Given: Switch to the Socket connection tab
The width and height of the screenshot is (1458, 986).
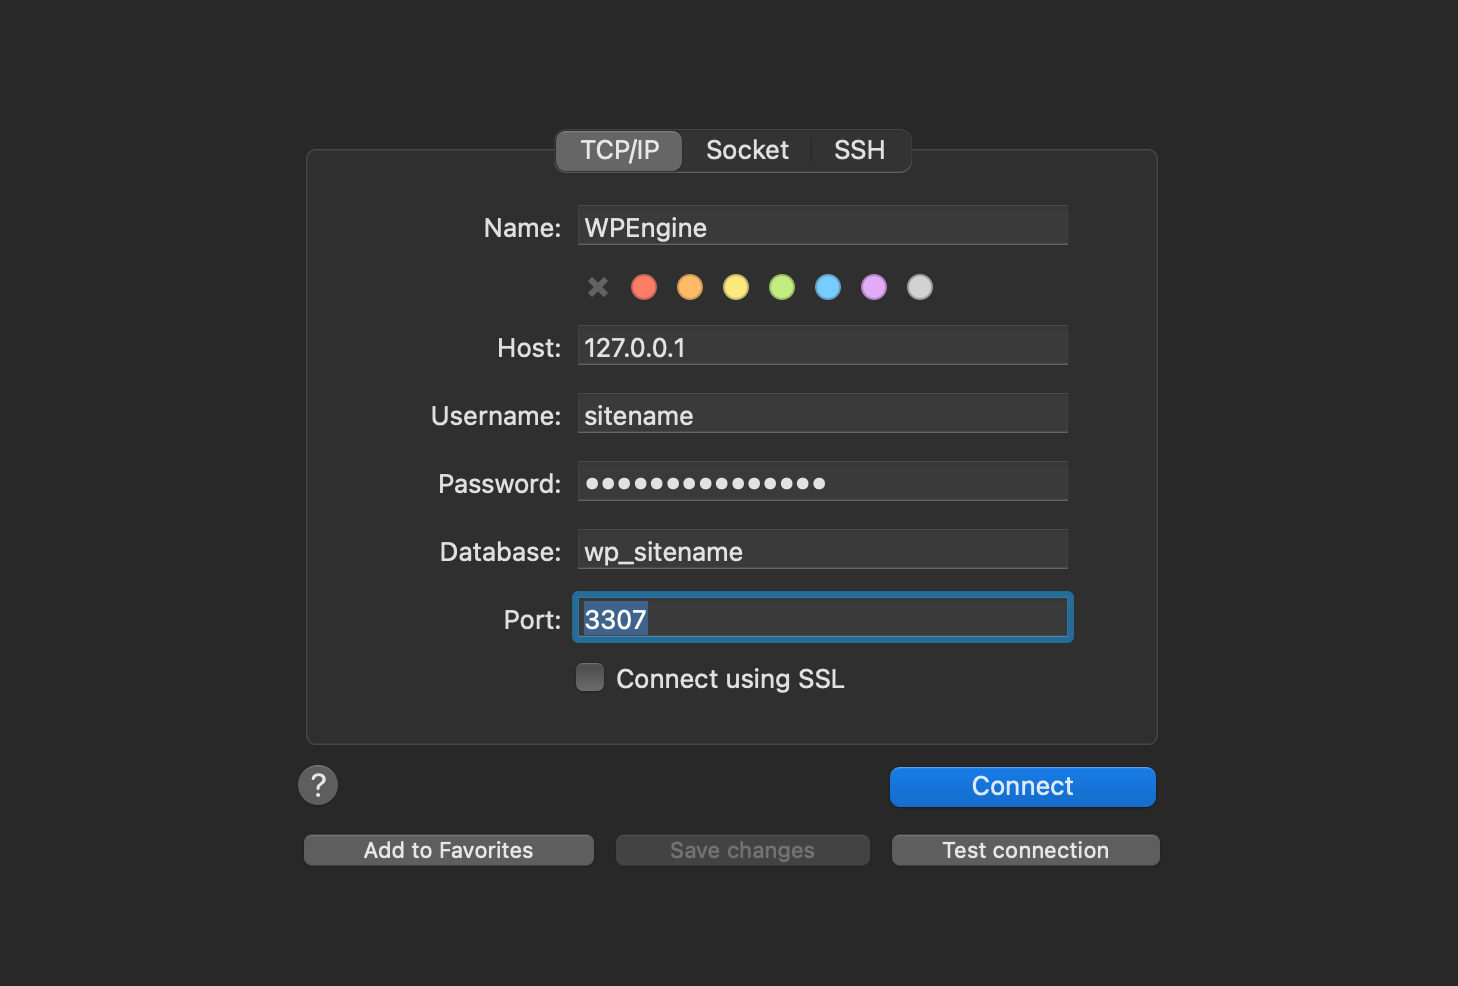Looking at the screenshot, I should [747, 150].
